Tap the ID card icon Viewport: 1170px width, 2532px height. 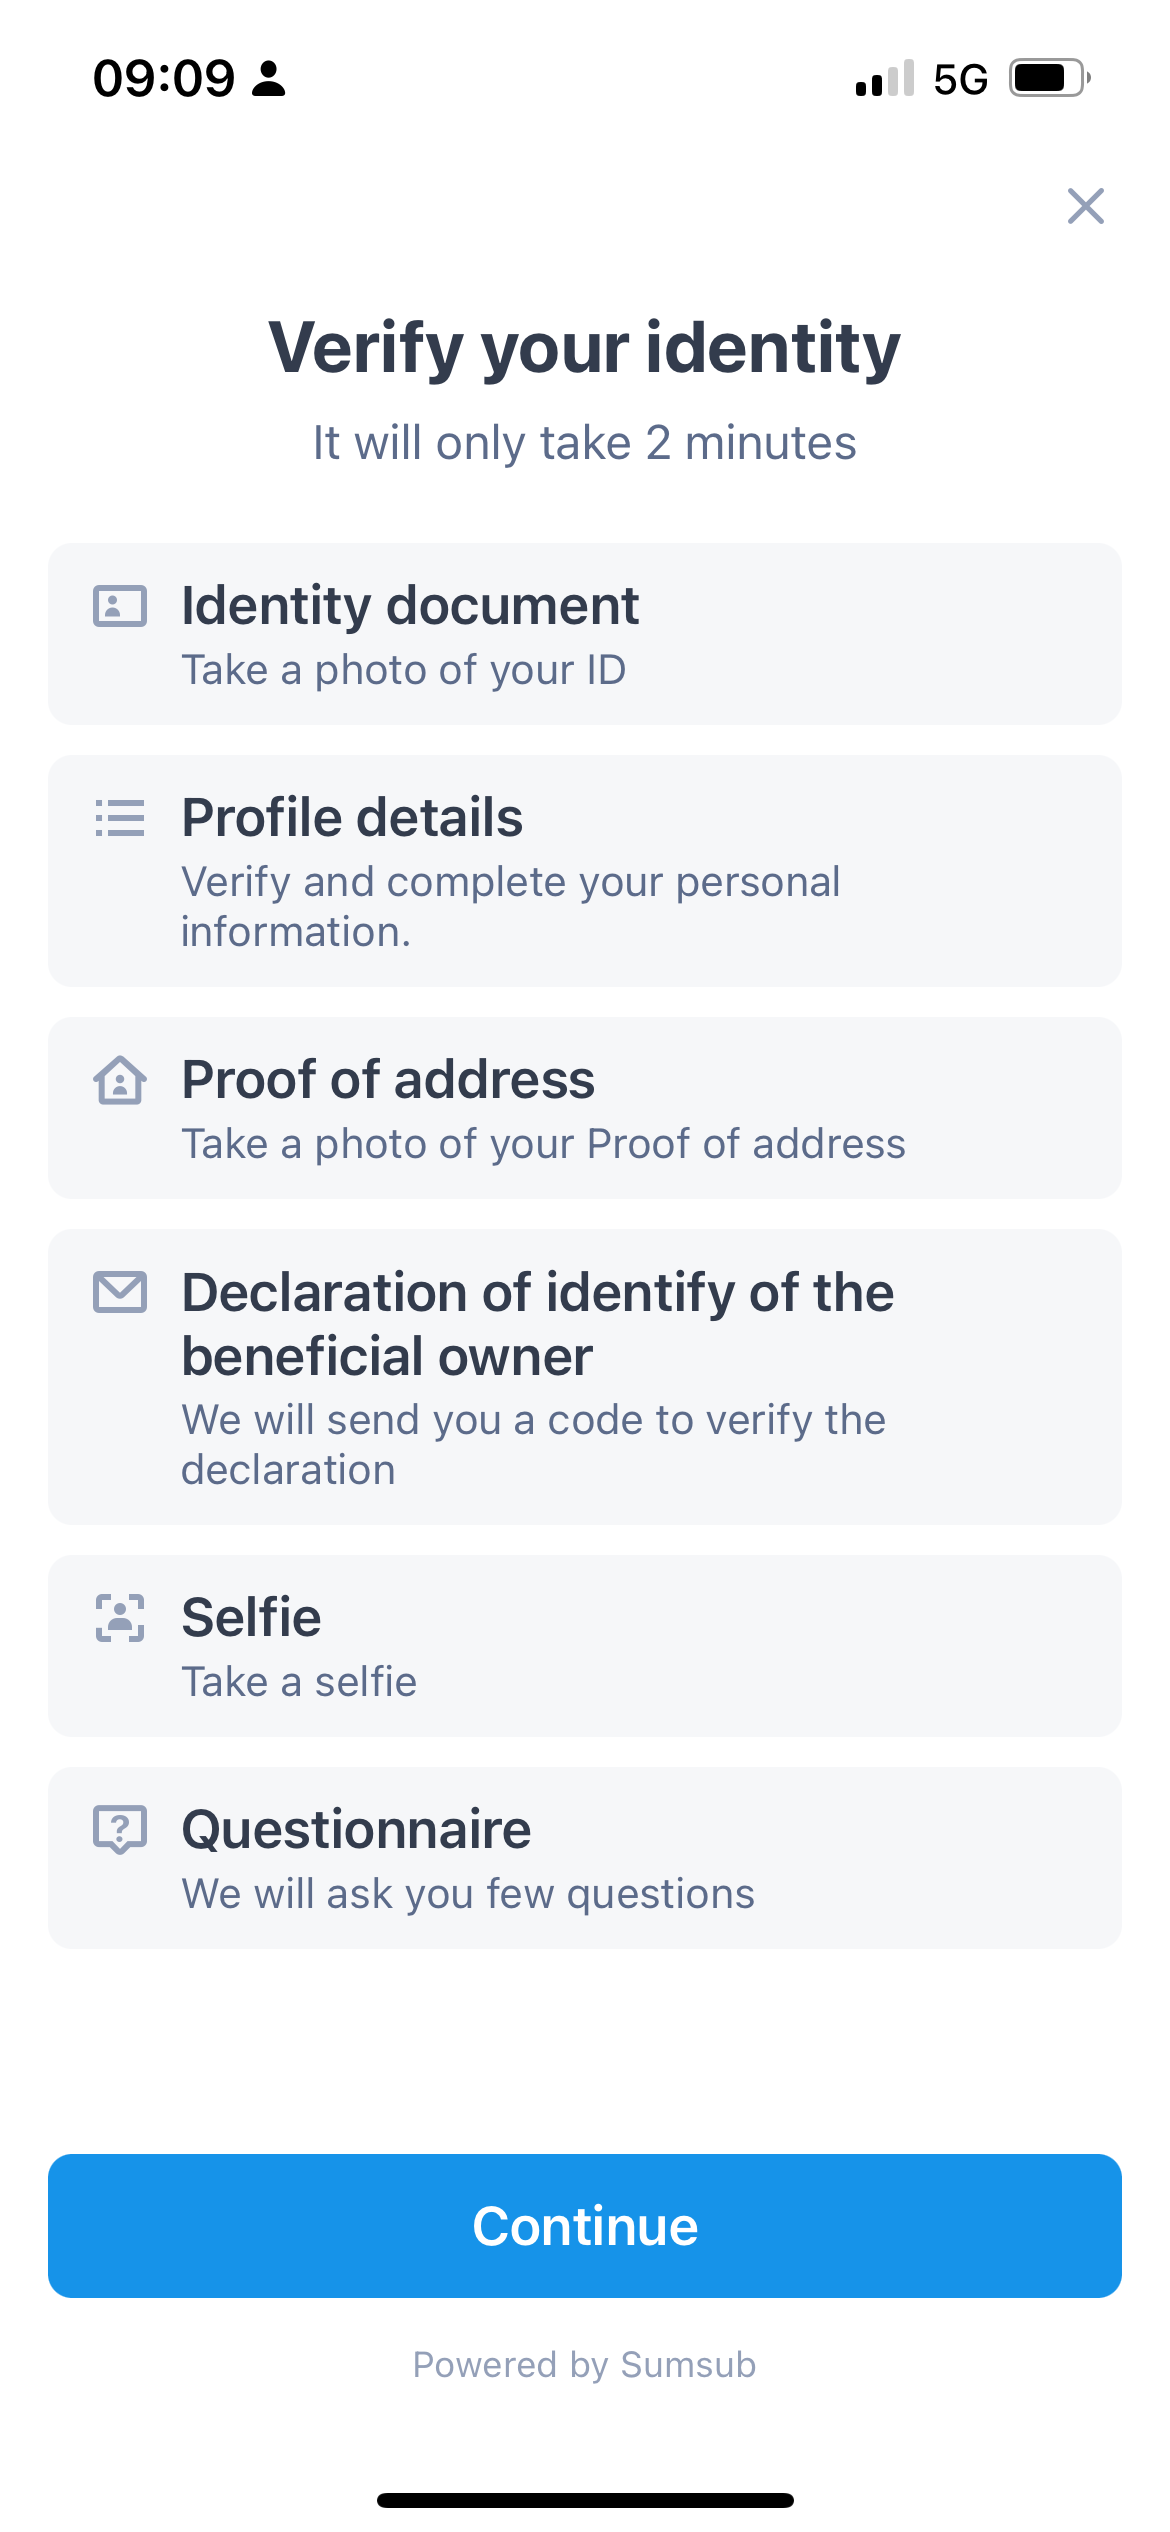click(x=120, y=606)
